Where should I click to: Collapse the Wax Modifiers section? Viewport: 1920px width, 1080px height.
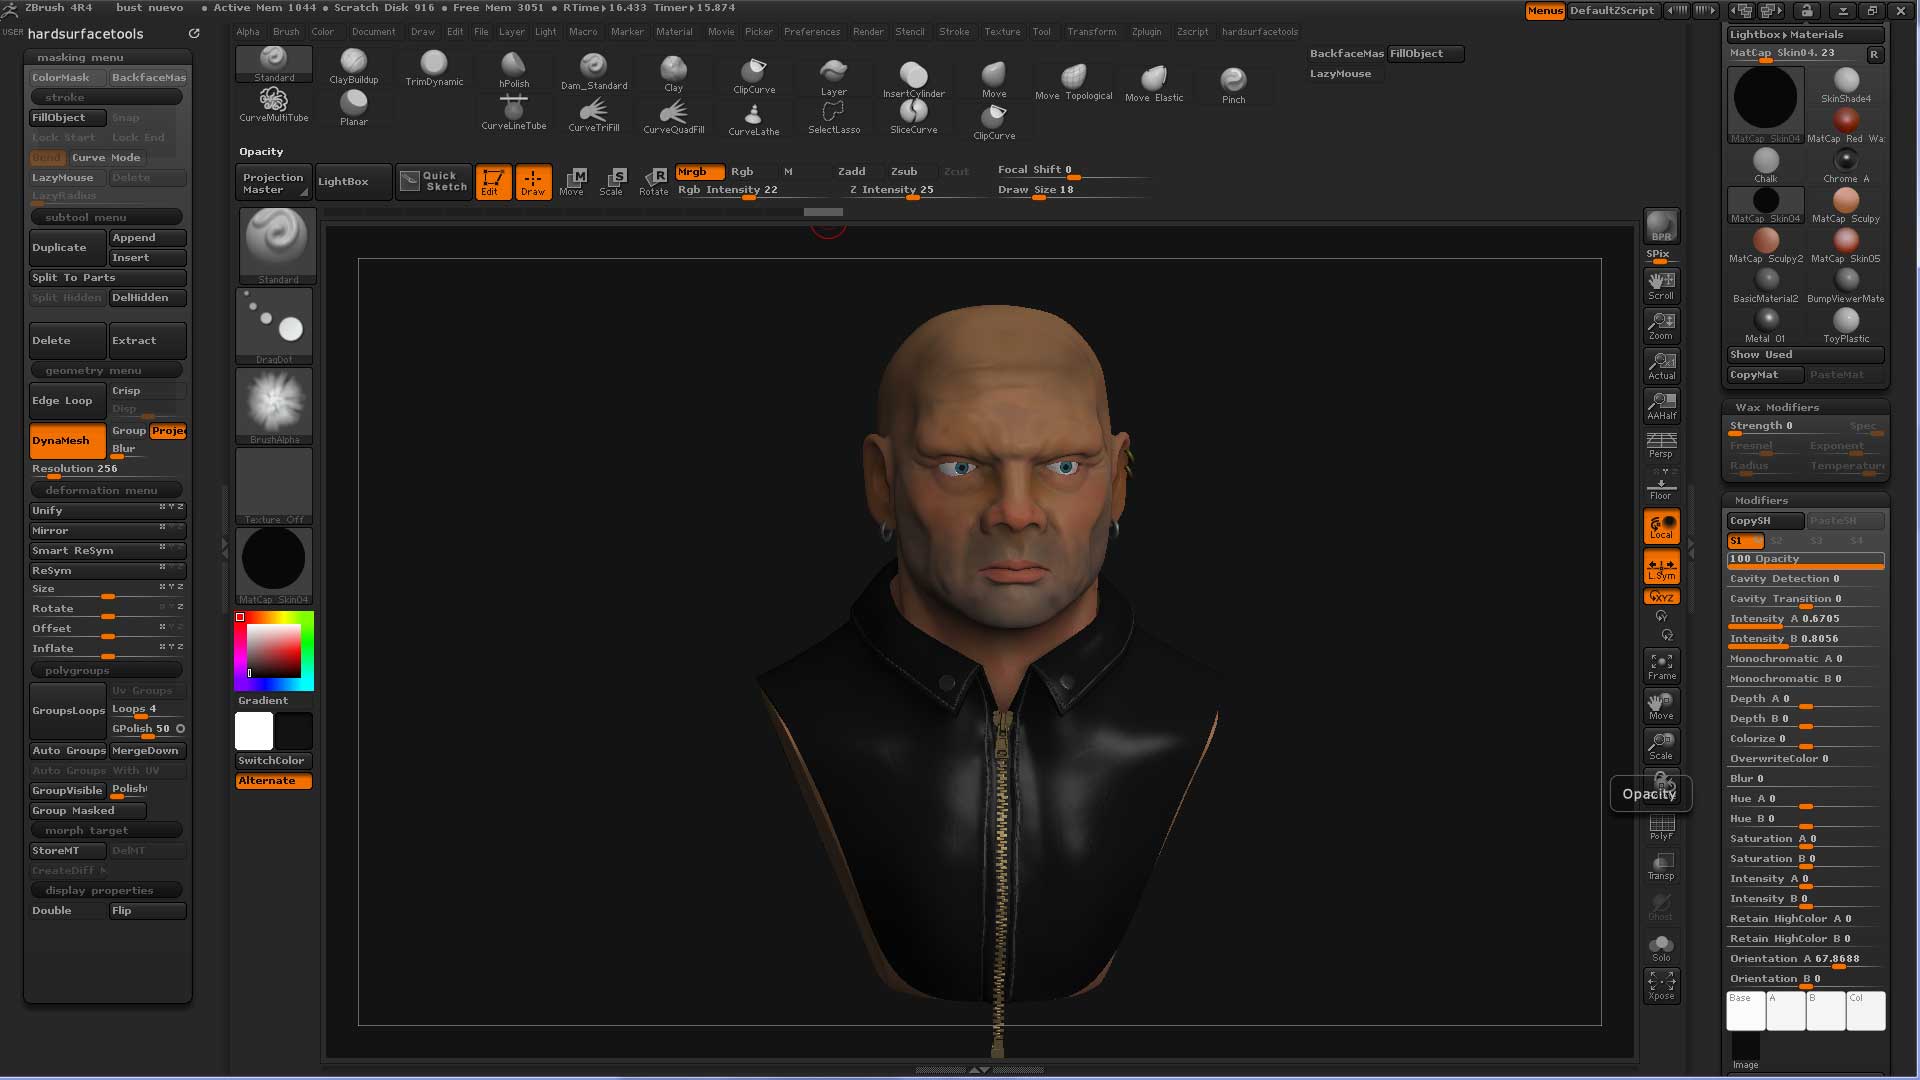(1805, 407)
